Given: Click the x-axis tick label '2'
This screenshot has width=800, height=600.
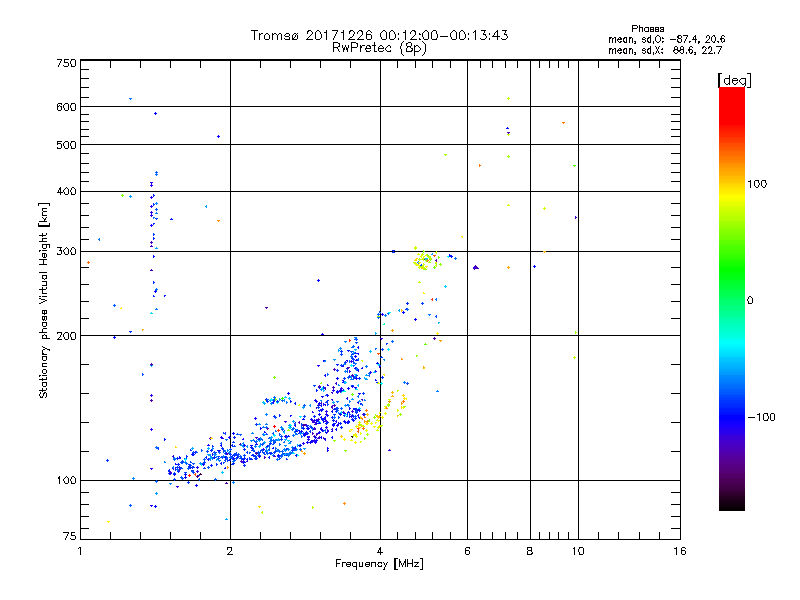Looking at the screenshot, I should pos(230,551).
